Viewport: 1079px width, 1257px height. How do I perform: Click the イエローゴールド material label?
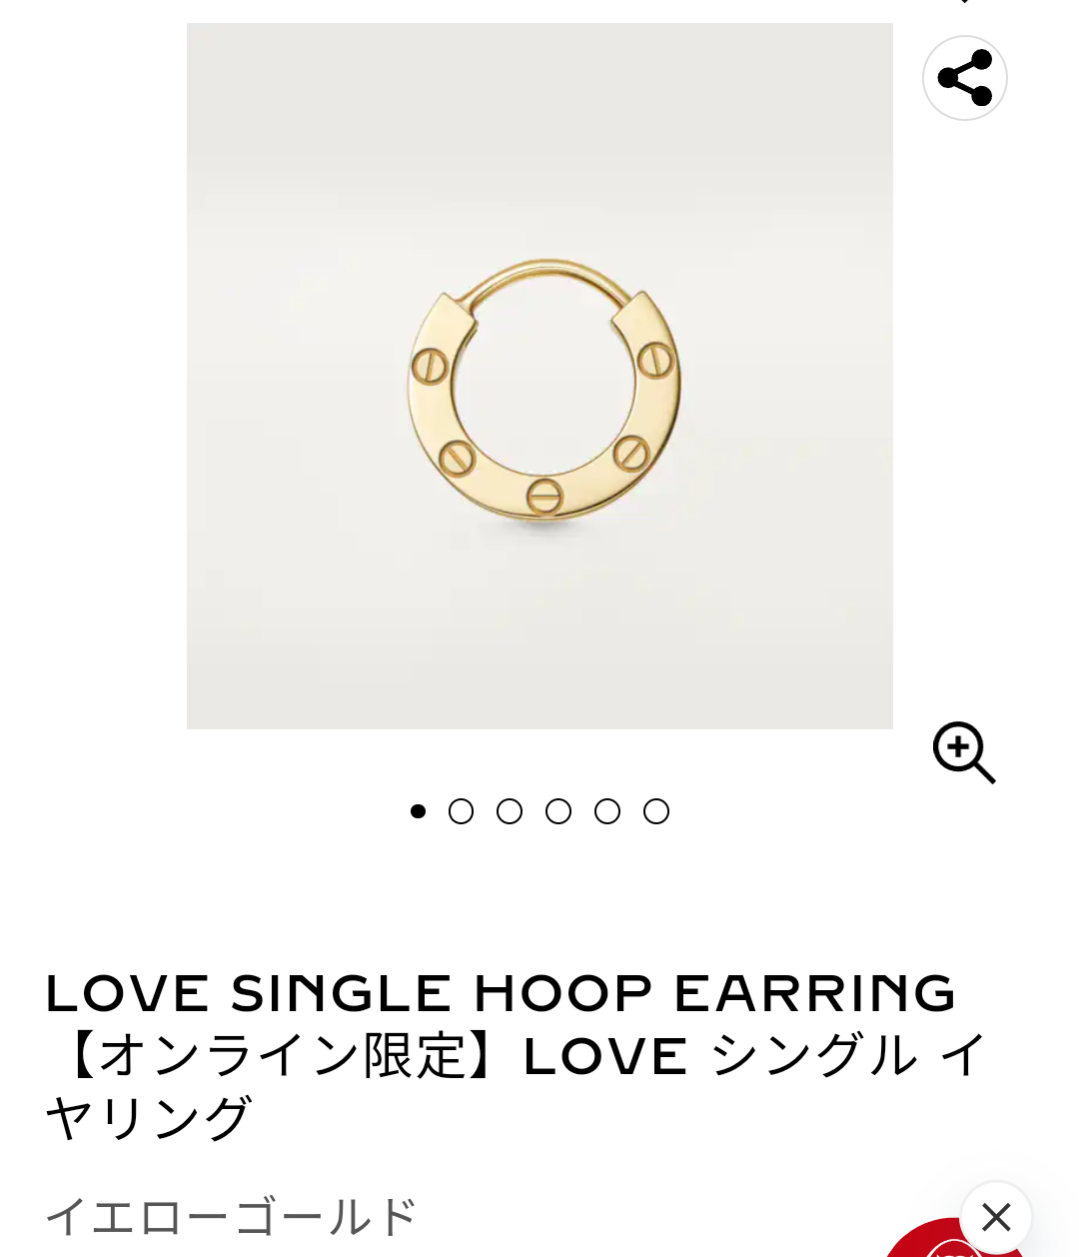pyautogui.click(x=232, y=1217)
